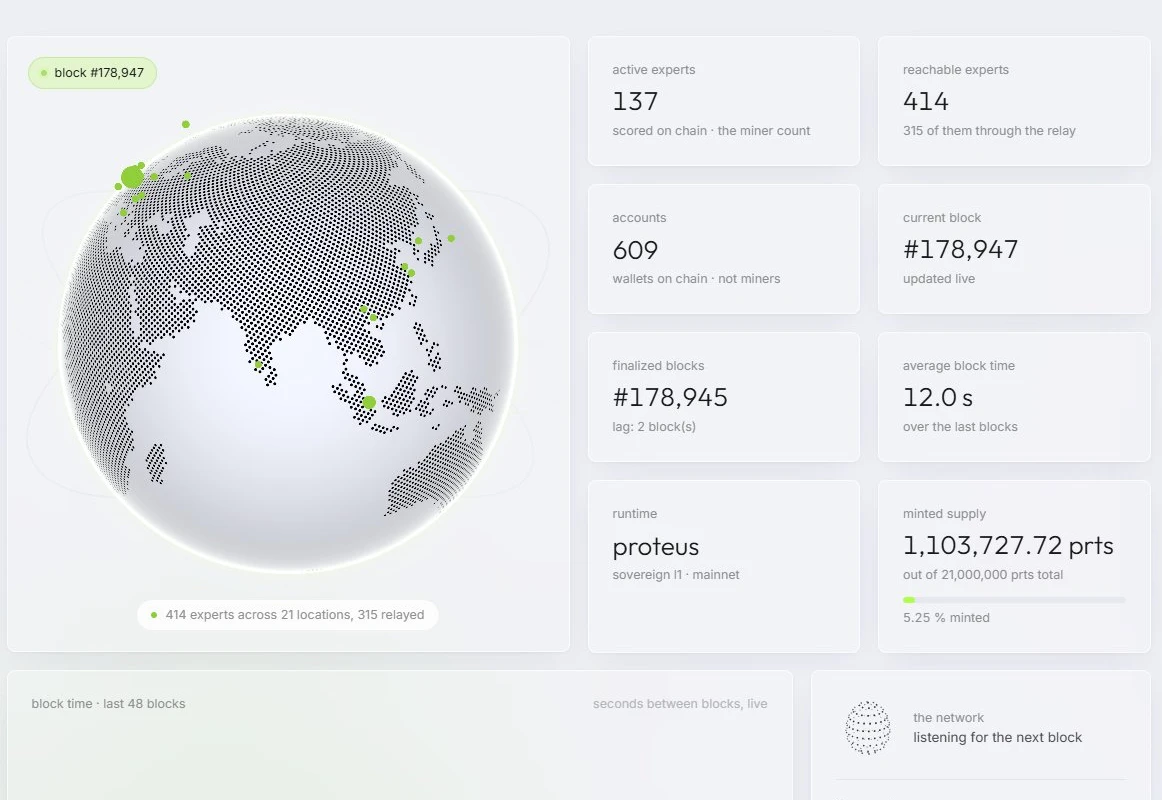Click 'out of 21,000,000 prts total' text
The height and width of the screenshot is (800, 1162).
pos(983,575)
